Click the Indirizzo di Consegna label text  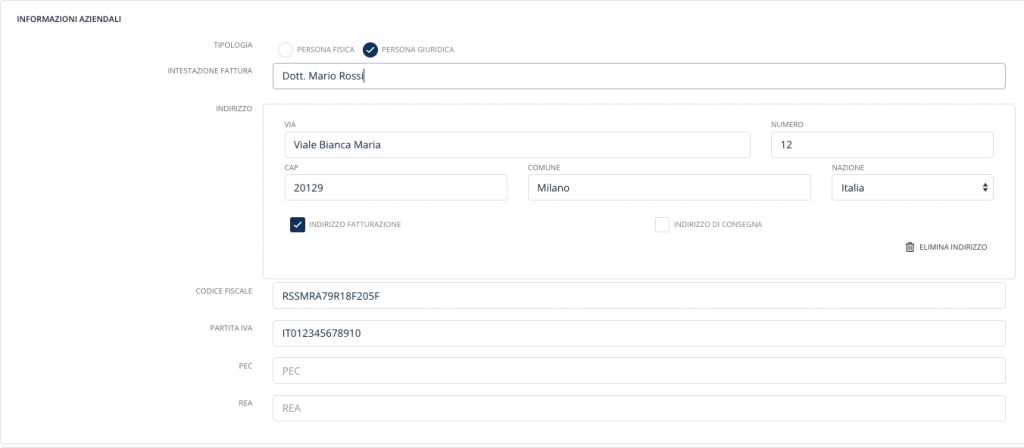718,225
